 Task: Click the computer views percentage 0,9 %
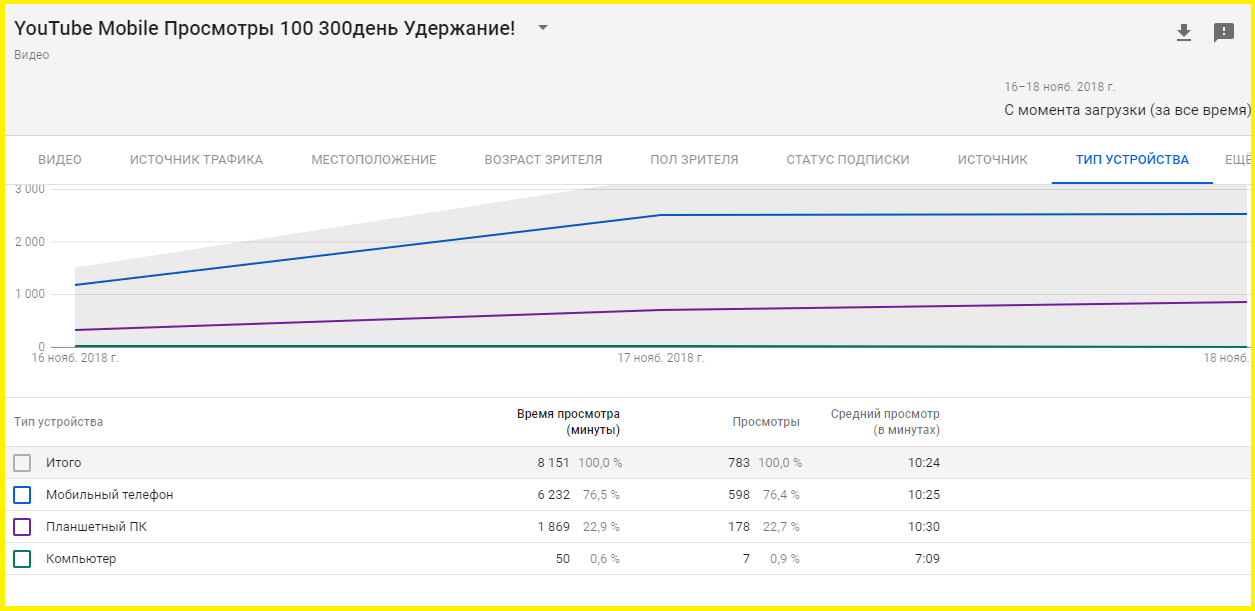click(x=784, y=559)
